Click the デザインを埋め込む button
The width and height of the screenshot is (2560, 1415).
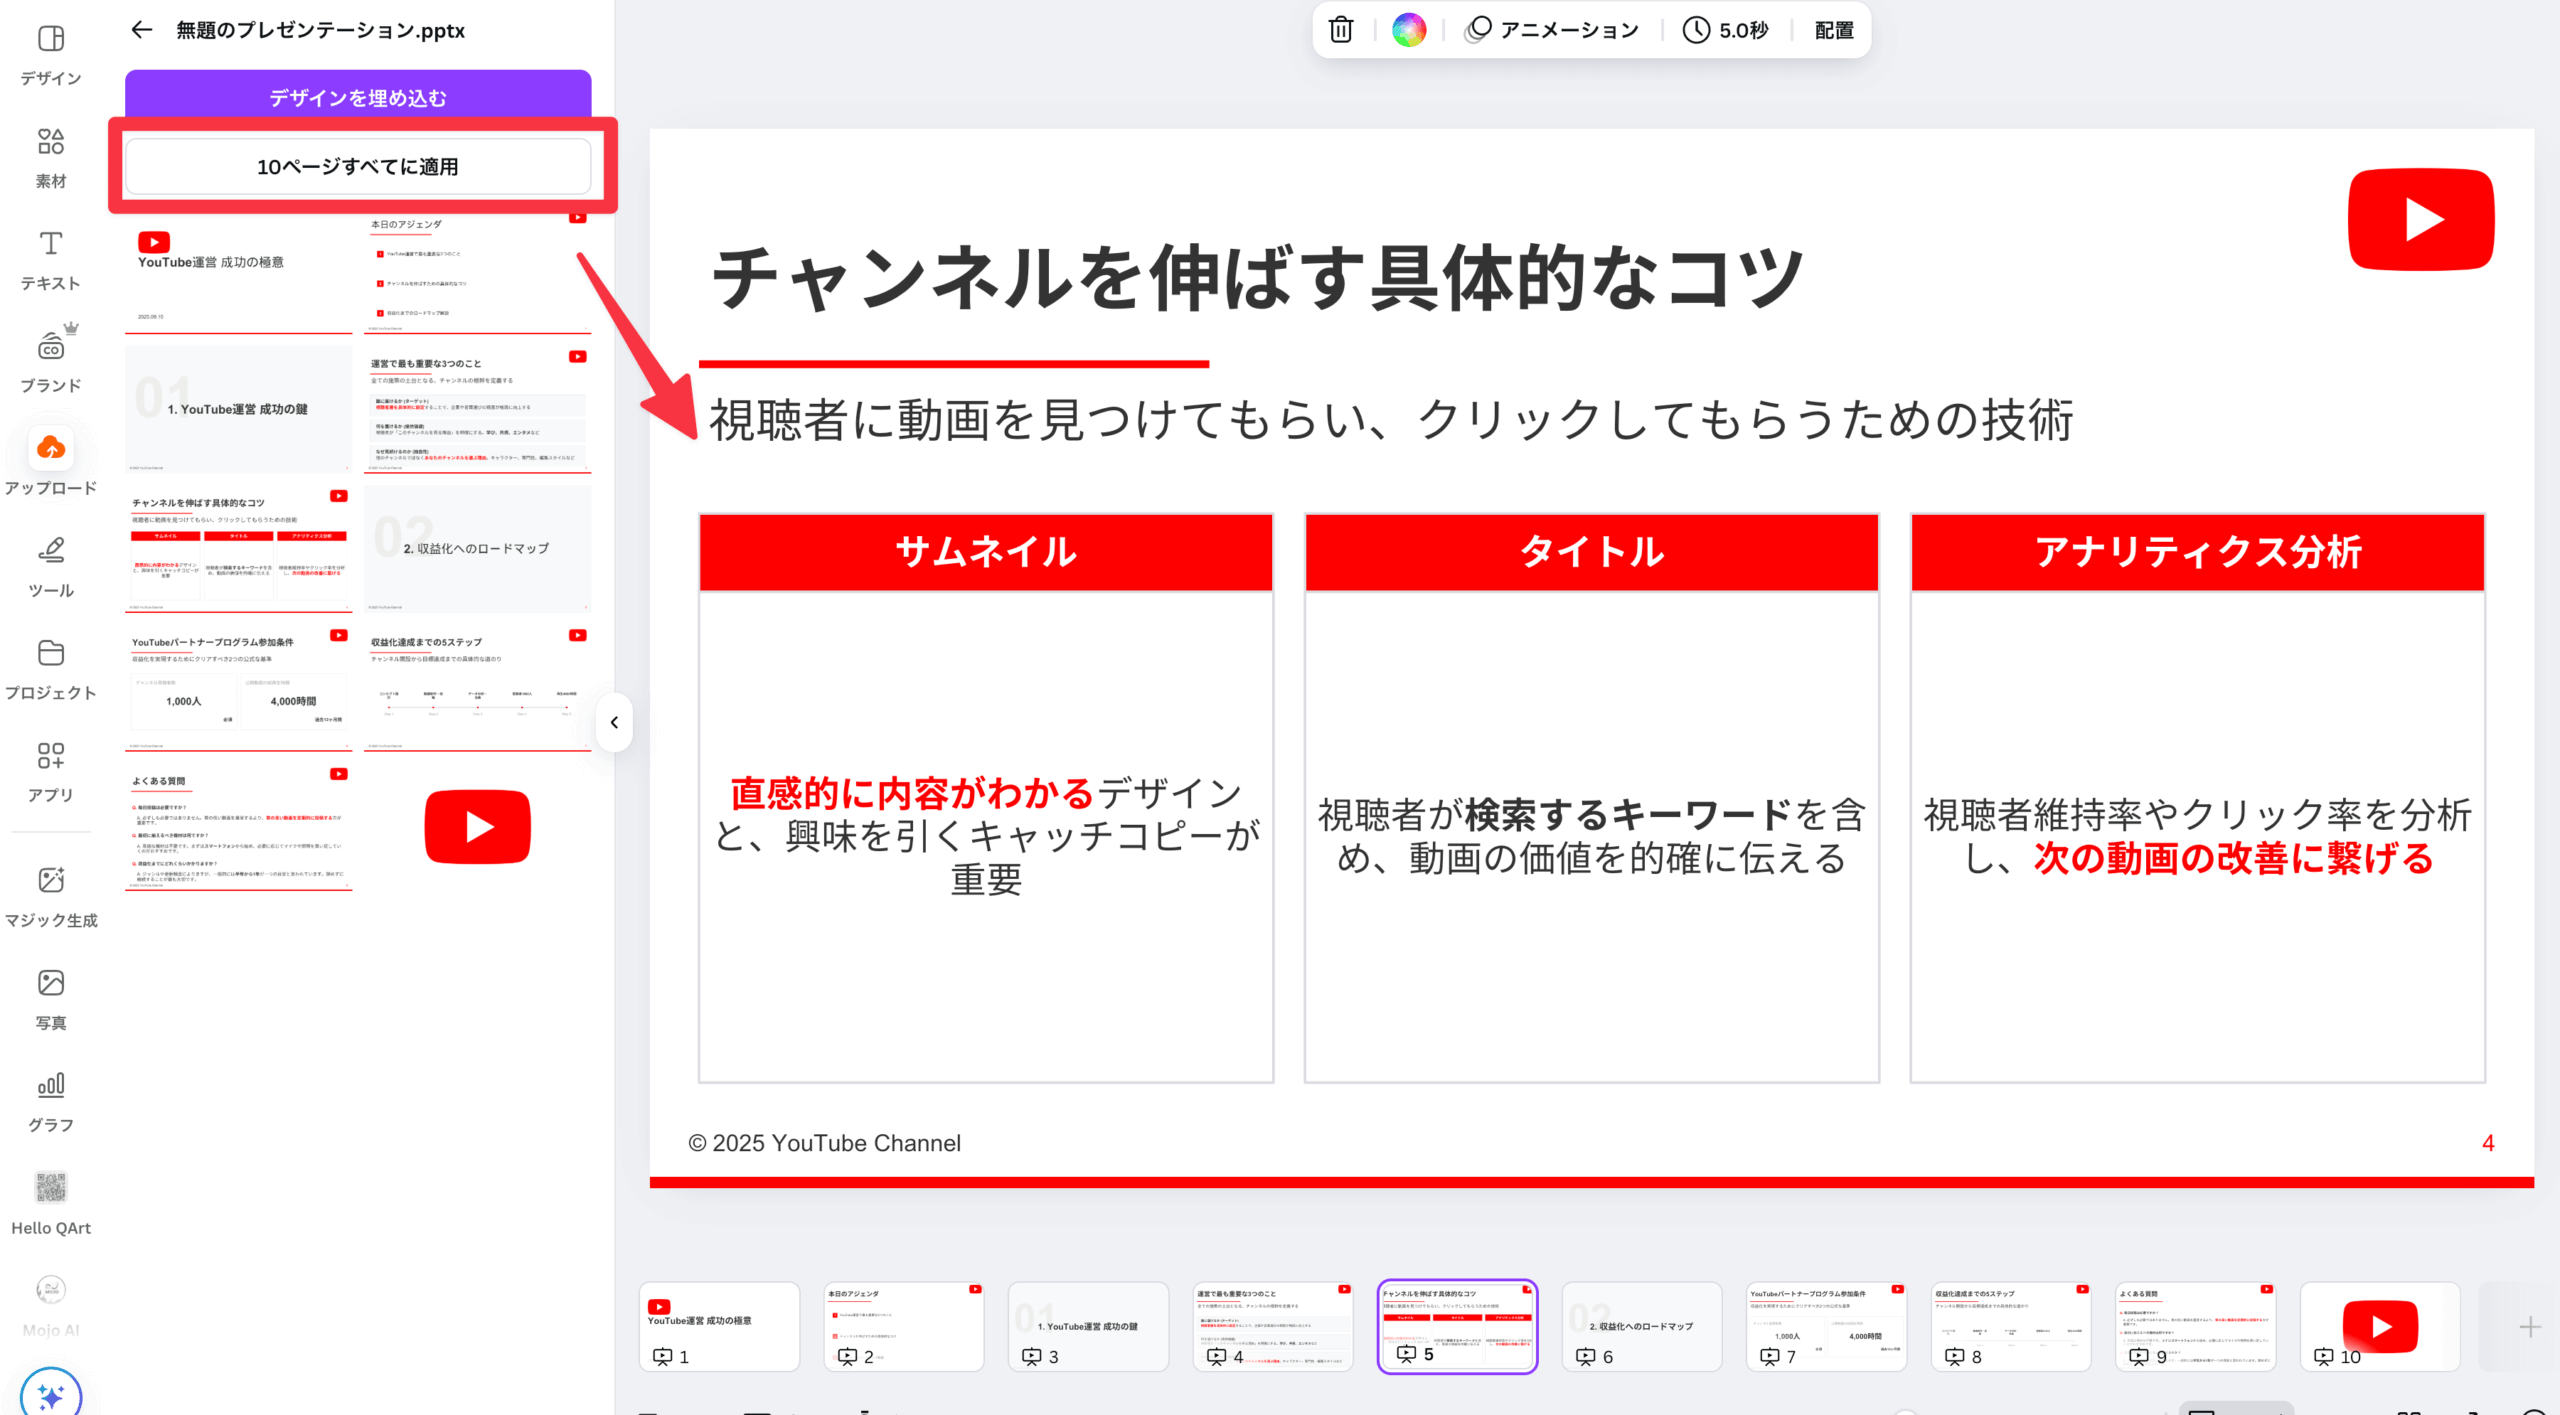357,97
